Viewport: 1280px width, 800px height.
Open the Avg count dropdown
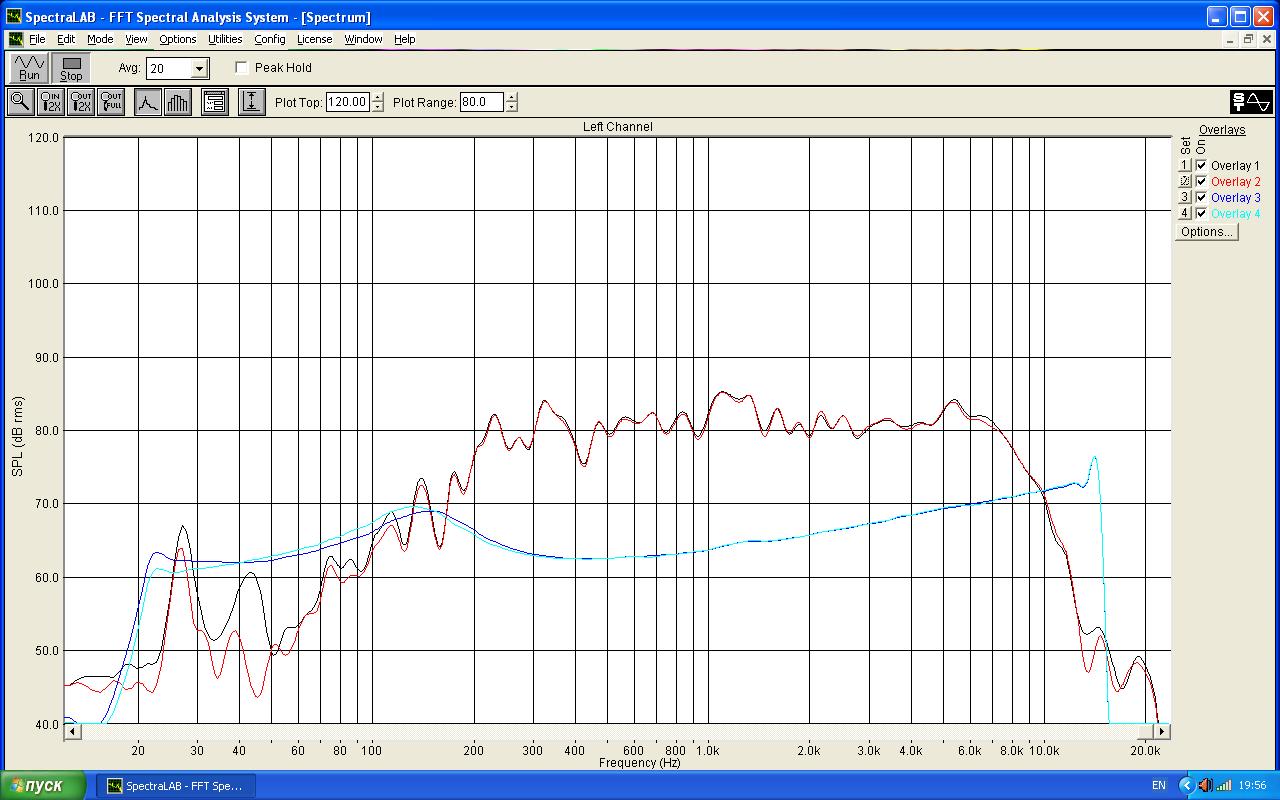199,69
